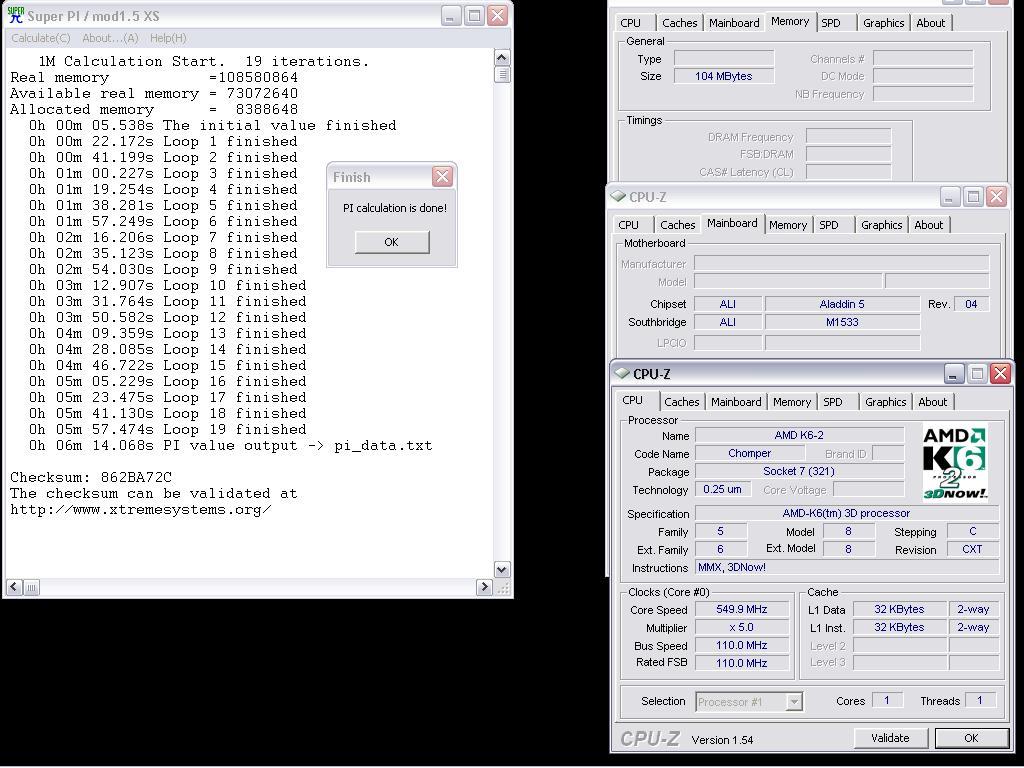Switch to Mainboard tab in front CPU-Z window
Image resolution: width=1024 pixels, height=768 pixels.
tap(736, 402)
